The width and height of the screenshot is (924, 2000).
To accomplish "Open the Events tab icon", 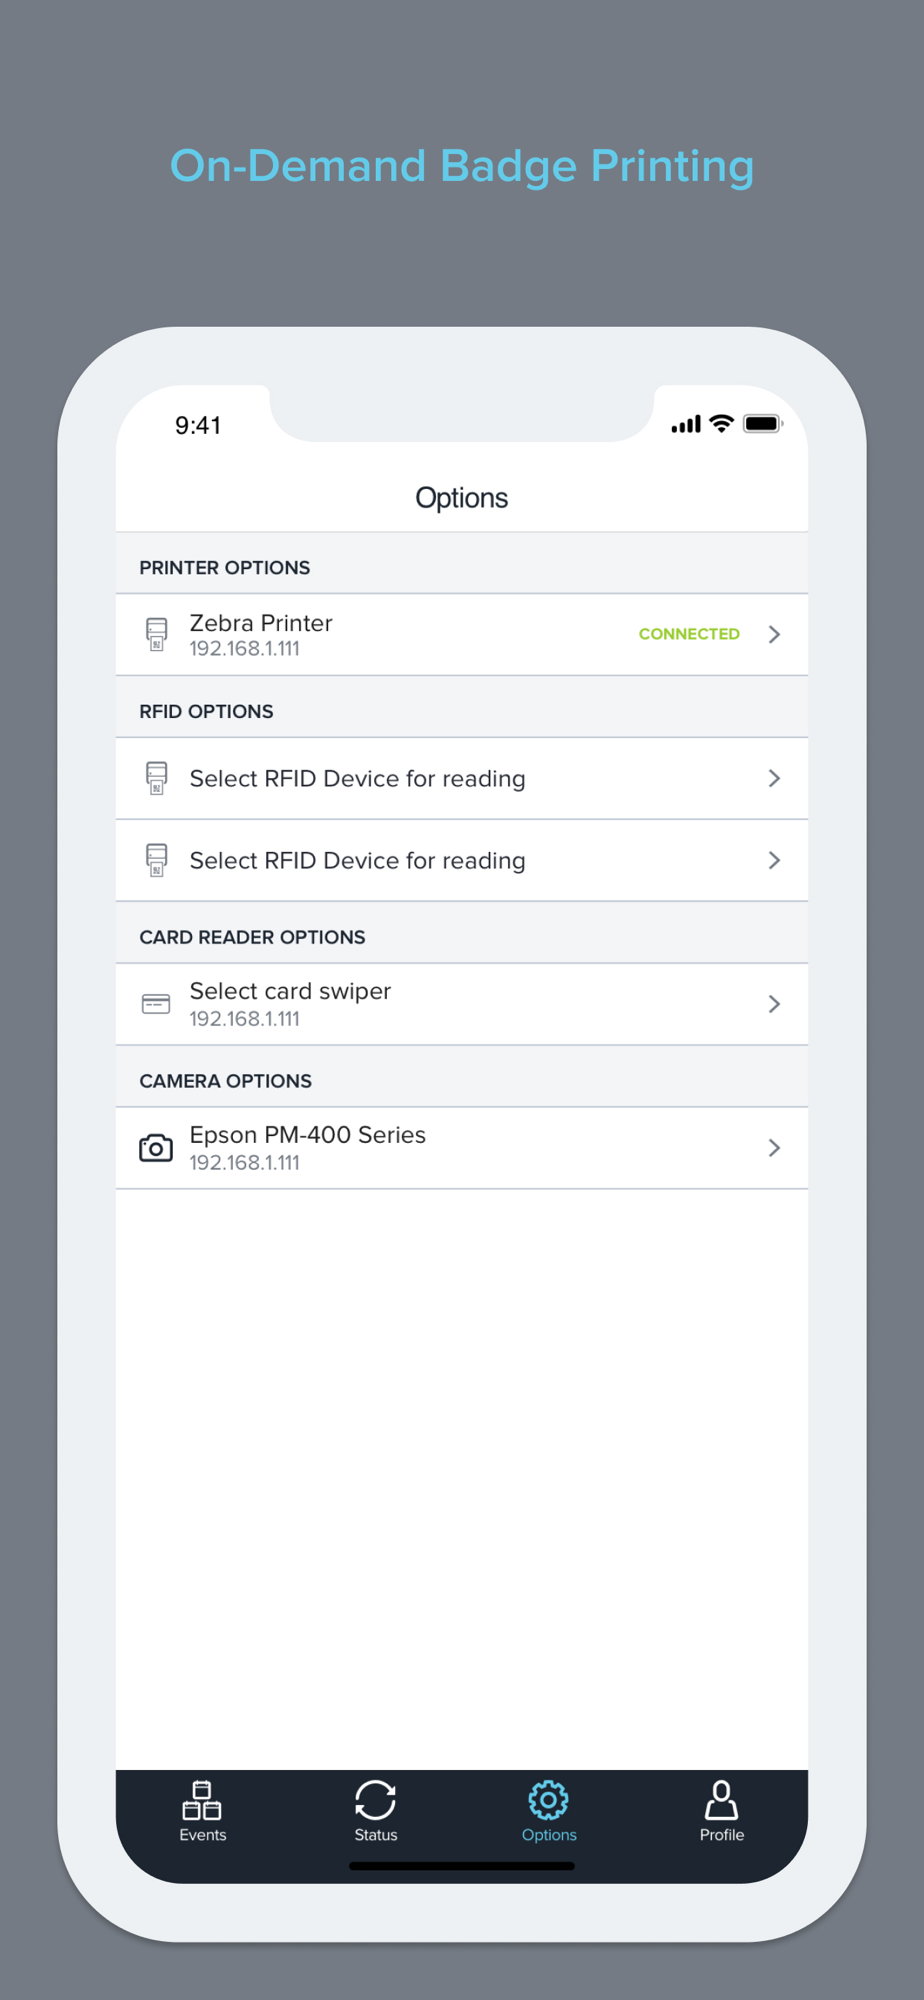I will [202, 1800].
